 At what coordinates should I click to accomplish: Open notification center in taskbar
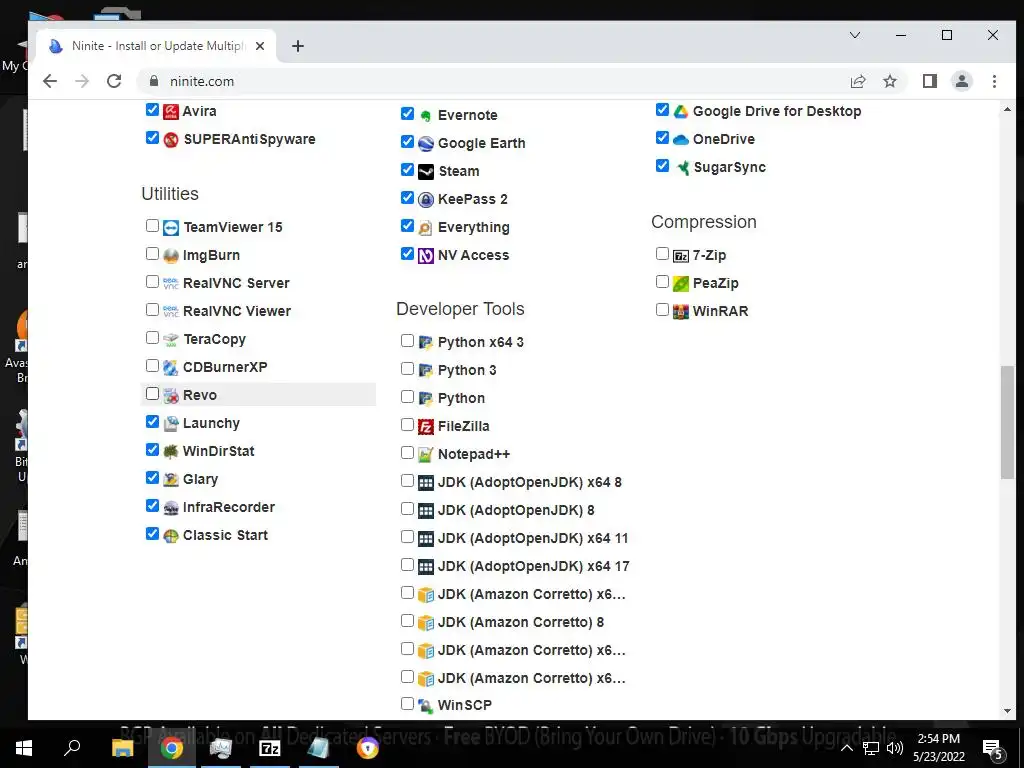tap(993, 748)
